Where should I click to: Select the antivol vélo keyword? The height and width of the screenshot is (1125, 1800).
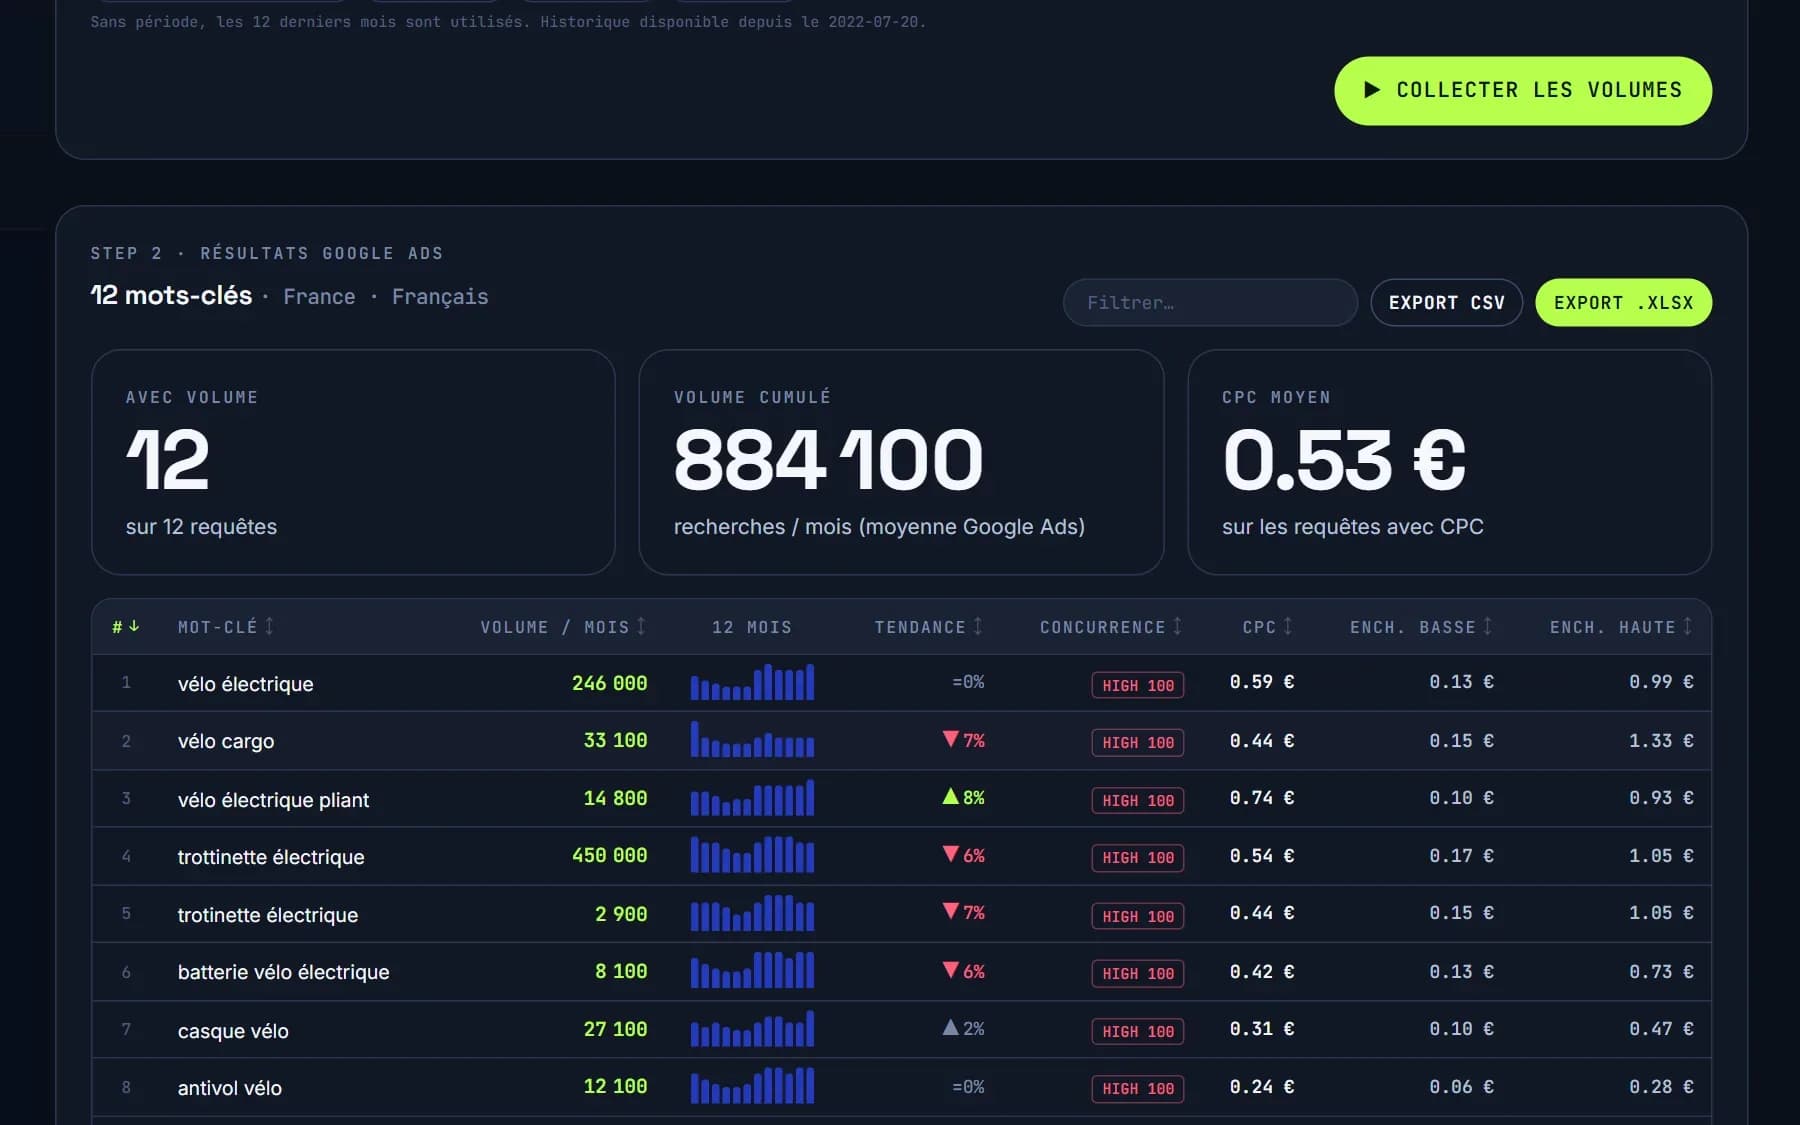point(230,1088)
